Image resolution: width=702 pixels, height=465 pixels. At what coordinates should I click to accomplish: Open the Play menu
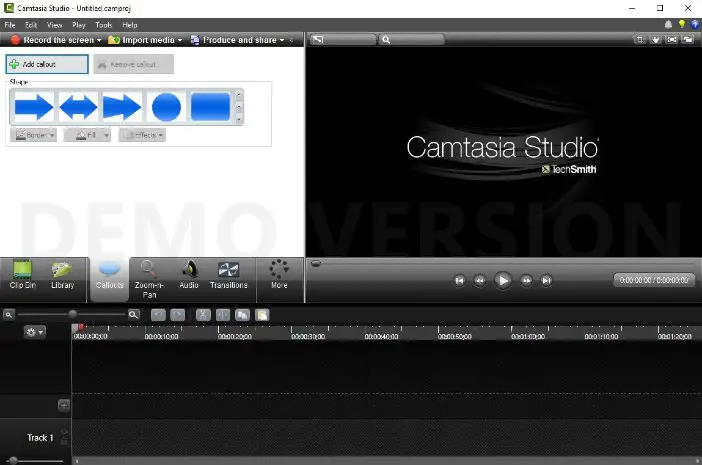point(79,25)
